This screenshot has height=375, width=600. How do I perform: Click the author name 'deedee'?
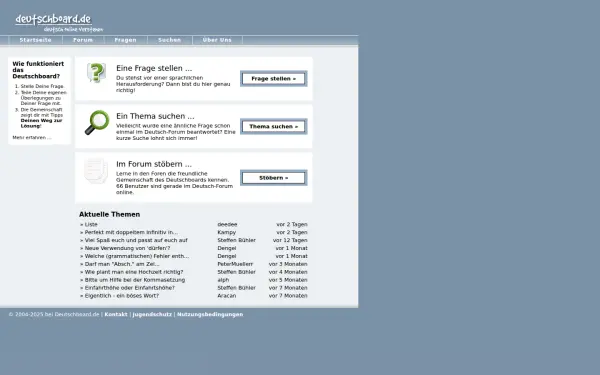point(227,225)
